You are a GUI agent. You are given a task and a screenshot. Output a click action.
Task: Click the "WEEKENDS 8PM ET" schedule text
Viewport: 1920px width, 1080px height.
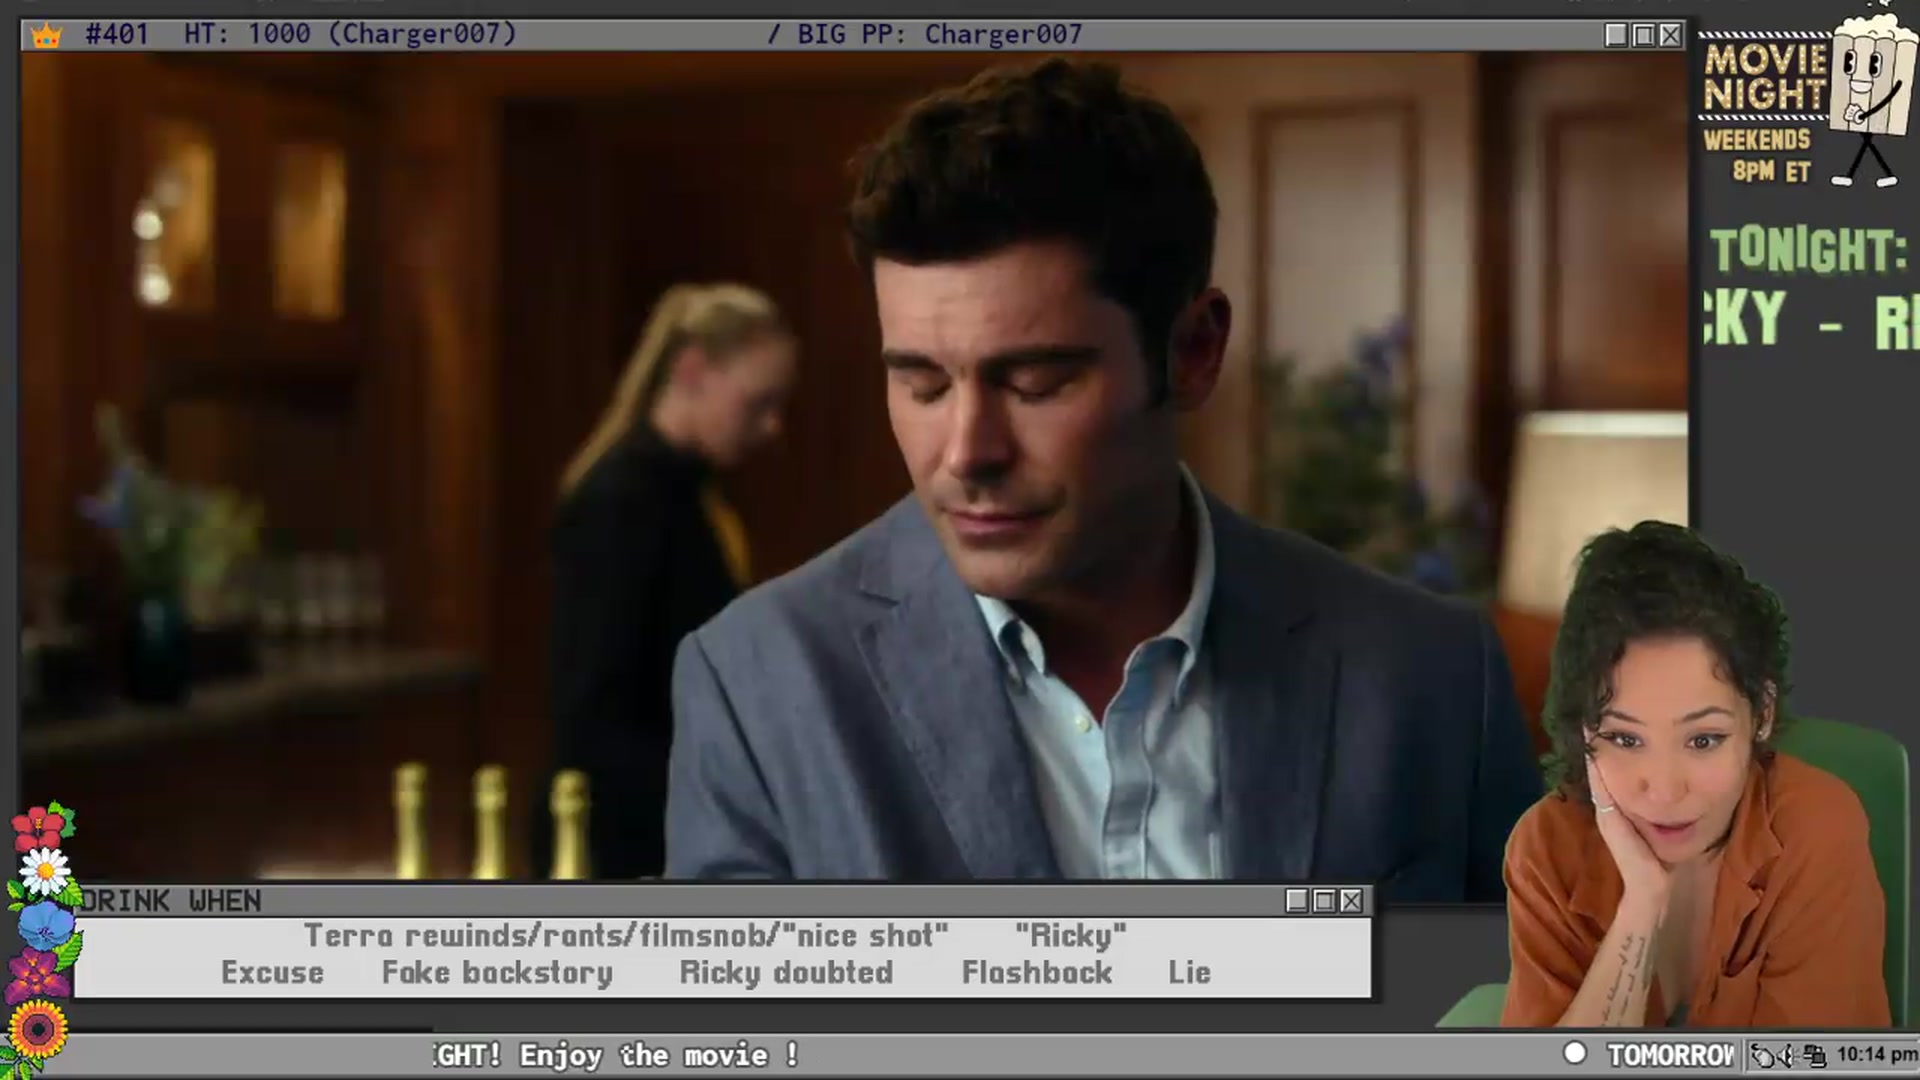[x=1757, y=155]
